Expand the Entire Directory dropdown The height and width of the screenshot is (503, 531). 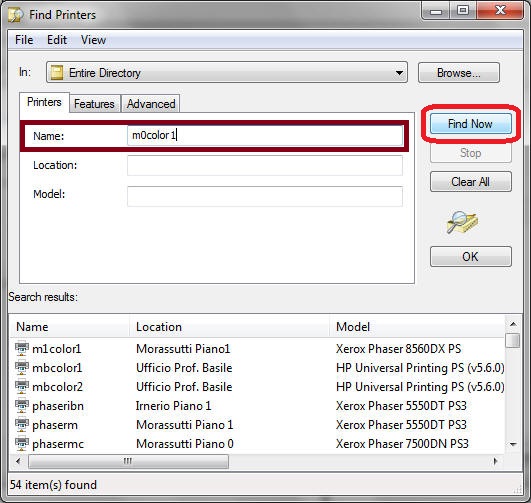coord(399,72)
